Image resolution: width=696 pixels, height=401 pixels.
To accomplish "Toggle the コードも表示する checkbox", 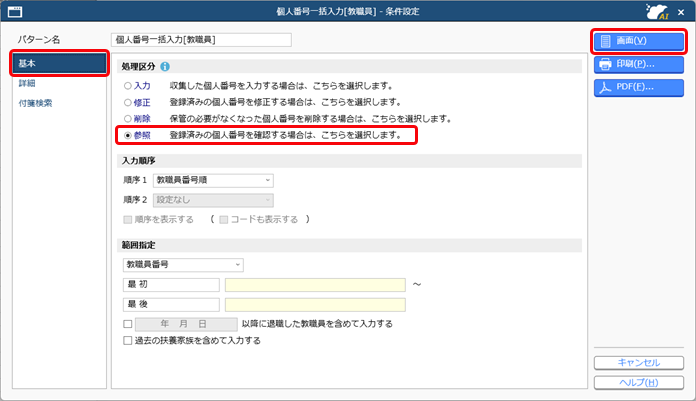I will tap(224, 219).
